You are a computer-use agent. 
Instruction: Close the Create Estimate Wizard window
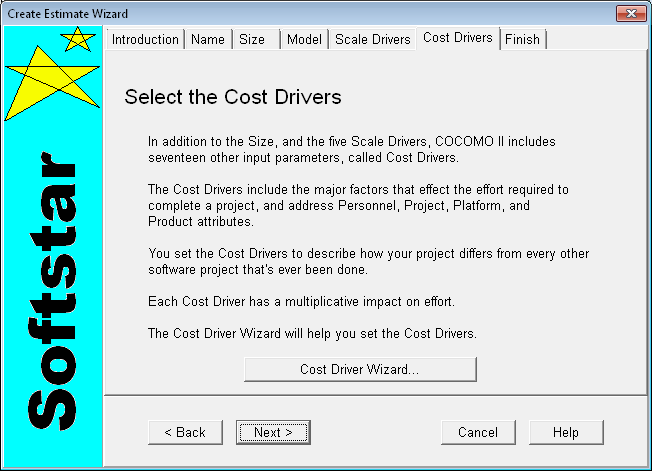(x=631, y=13)
